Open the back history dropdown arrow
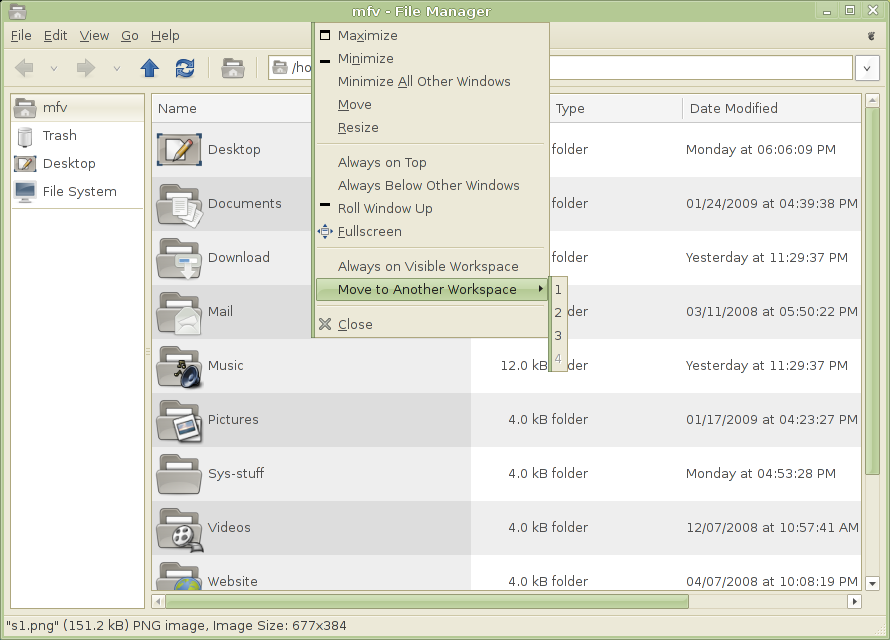Screen dimensions: 890x640 54,68
